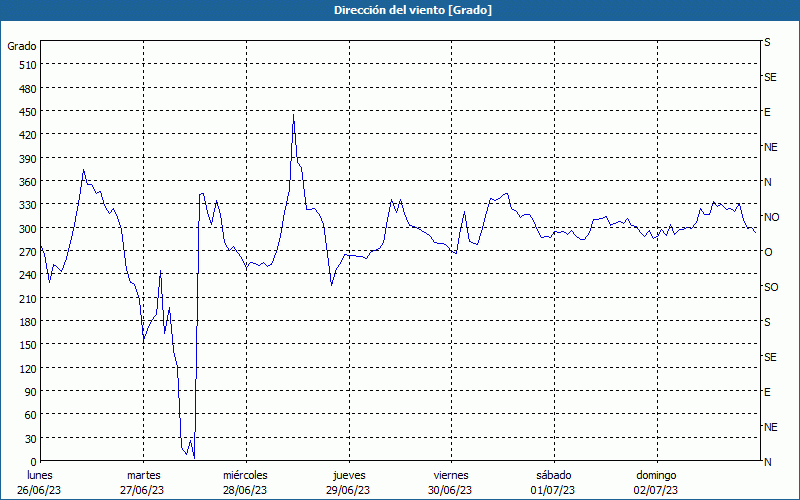Click the 'S' compass label beside the 180 line
The image size is (800, 500).
(x=767, y=322)
